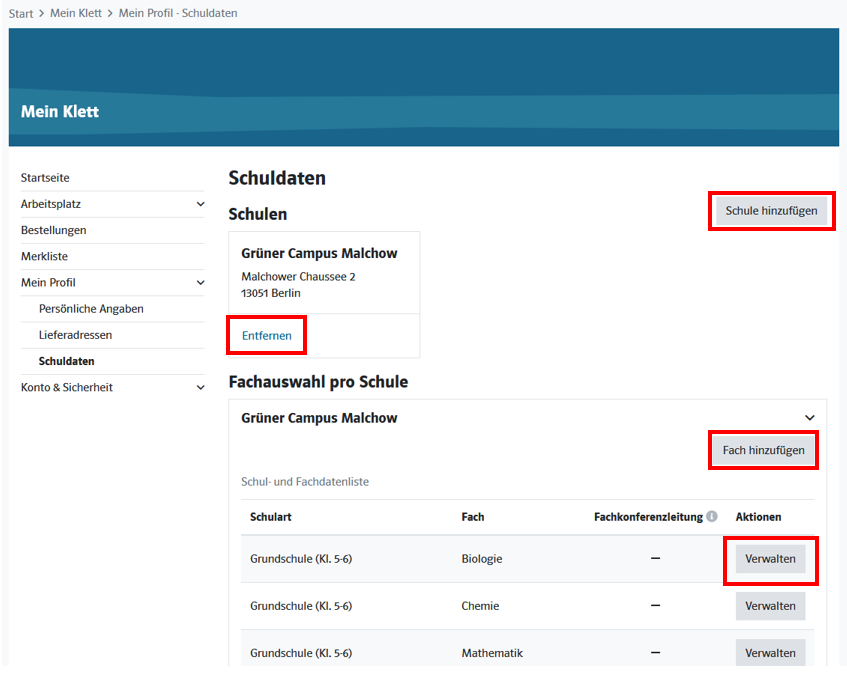Collapse the Grüner Campus Malchow subject panel
This screenshot has height=676, width=847.
click(x=809, y=418)
